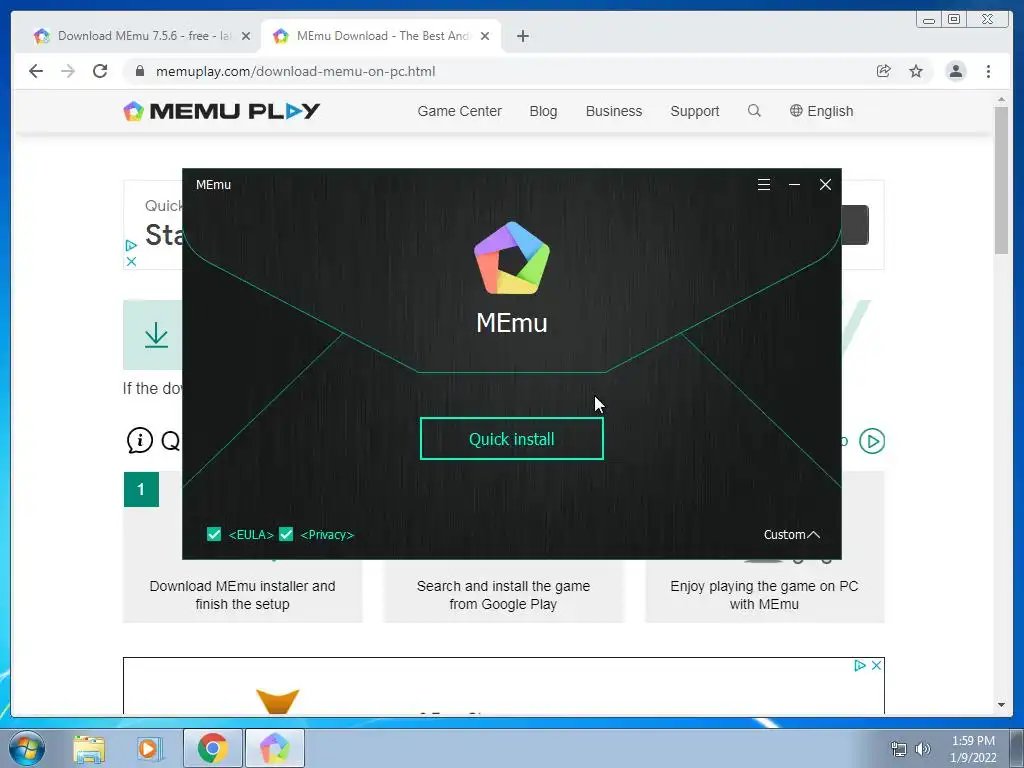Click the site lock icon
1024x768 pixels.
(139, 71)
